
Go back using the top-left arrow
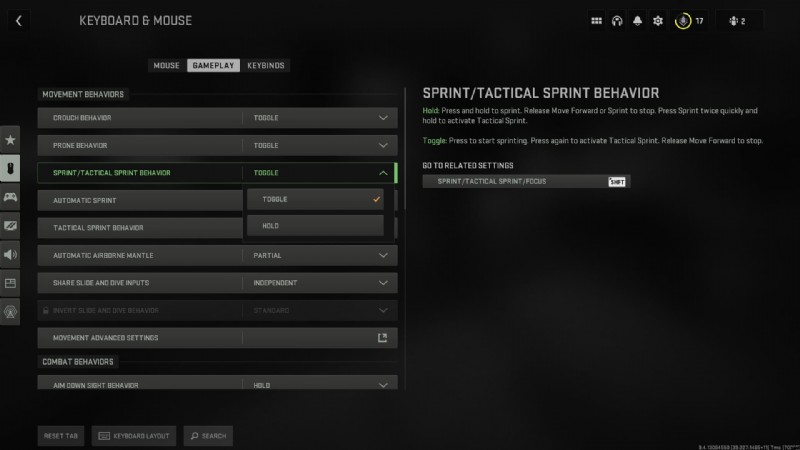coord(19,20)
